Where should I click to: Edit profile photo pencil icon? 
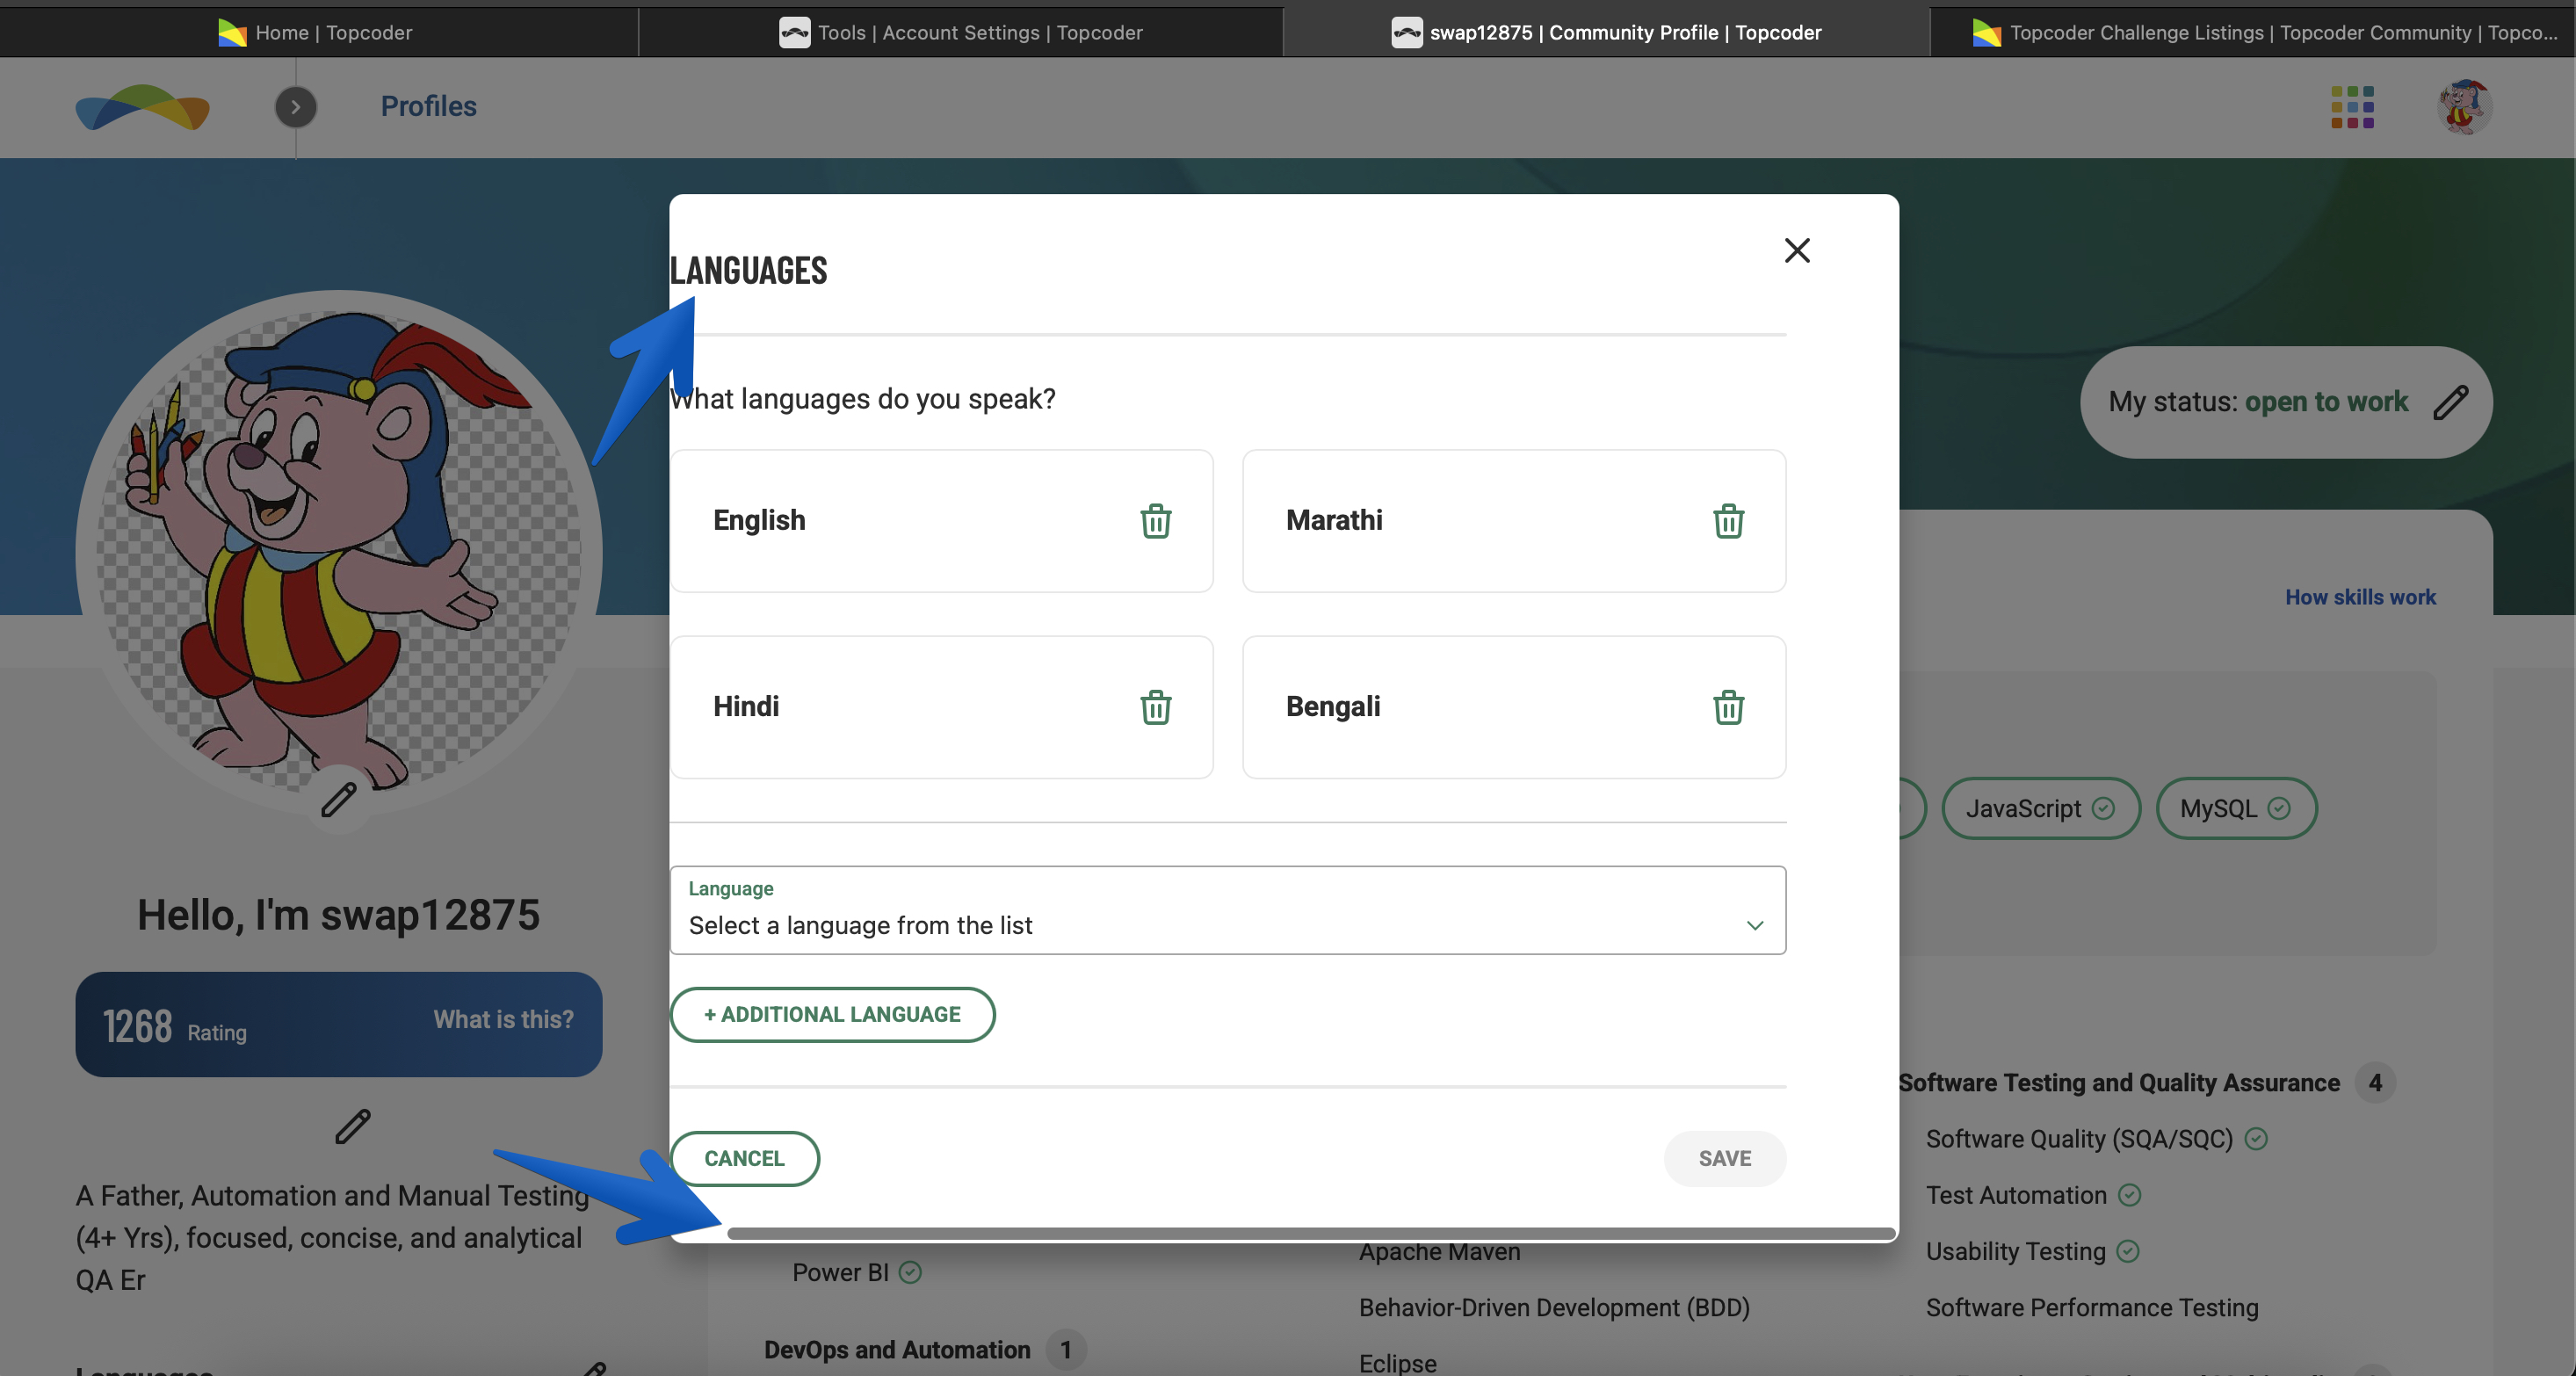(338, 799)
